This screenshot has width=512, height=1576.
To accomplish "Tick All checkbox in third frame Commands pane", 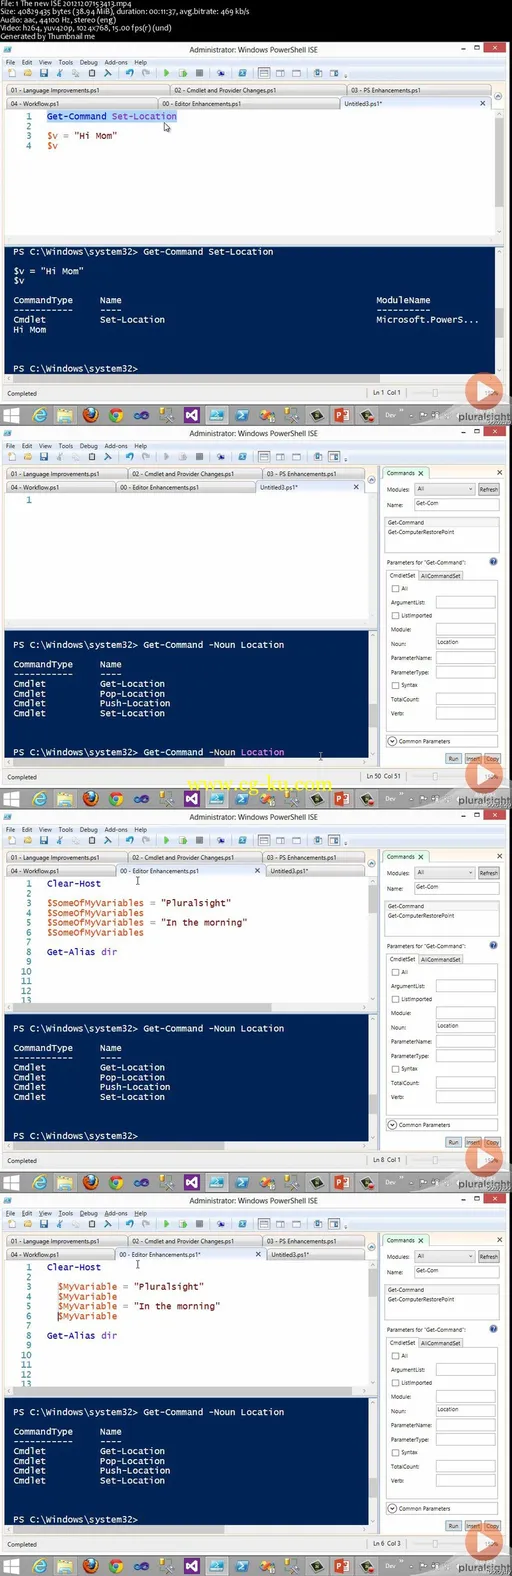I will click(395, 972).
